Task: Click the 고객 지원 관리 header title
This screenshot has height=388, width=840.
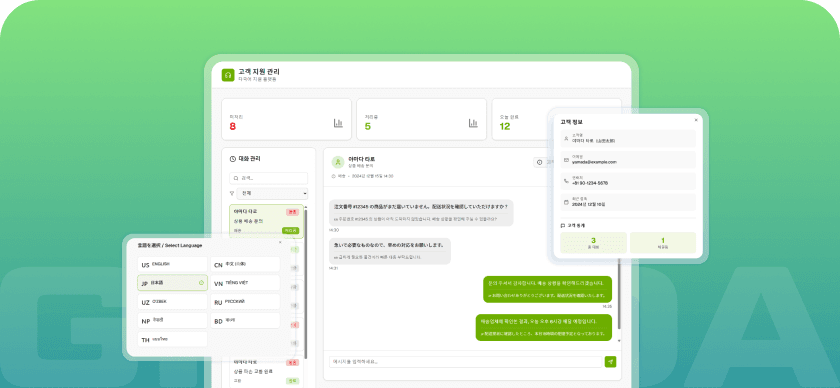Action: tap(259, 72)
